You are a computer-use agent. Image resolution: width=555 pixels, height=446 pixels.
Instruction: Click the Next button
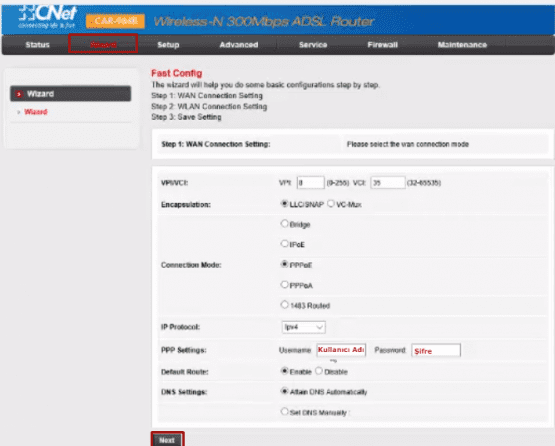pos(167,440)
